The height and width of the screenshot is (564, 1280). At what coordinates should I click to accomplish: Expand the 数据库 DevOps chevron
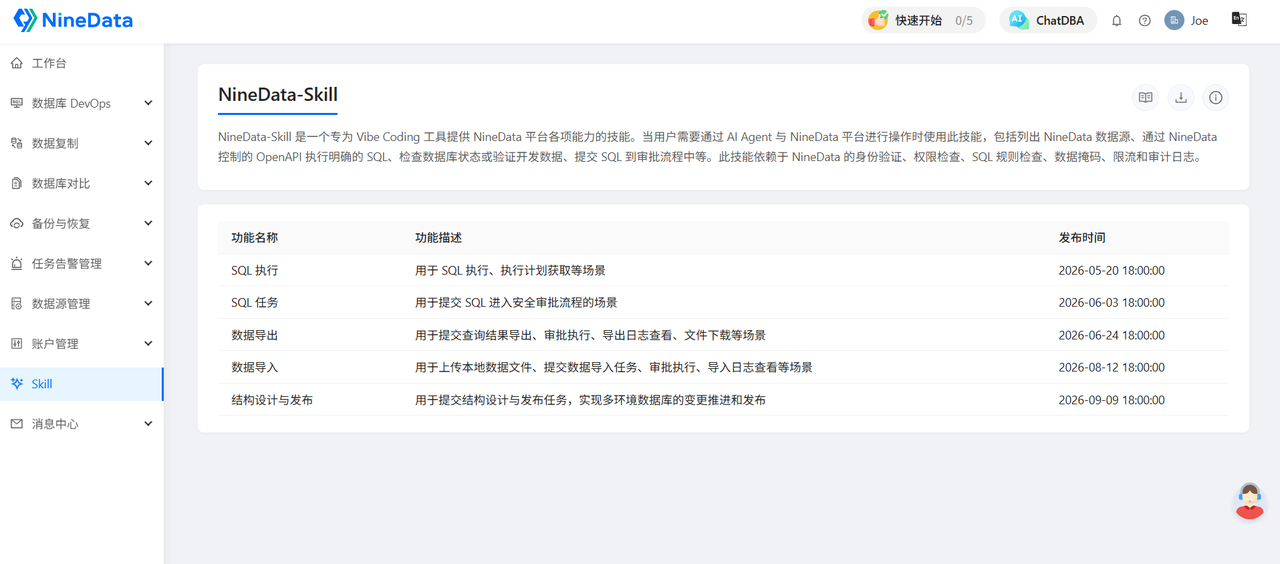pos(148,103)
